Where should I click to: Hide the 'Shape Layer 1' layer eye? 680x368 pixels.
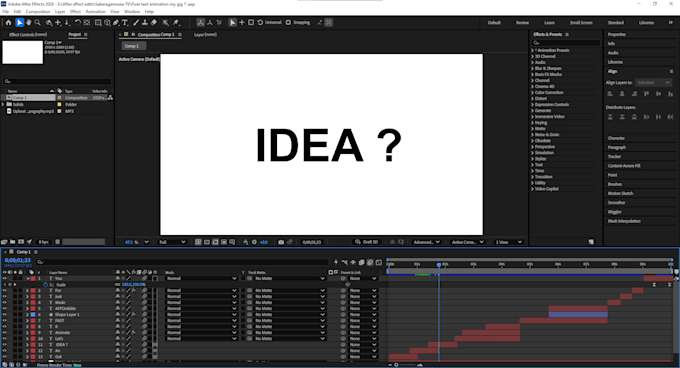(x=5, y=315)
